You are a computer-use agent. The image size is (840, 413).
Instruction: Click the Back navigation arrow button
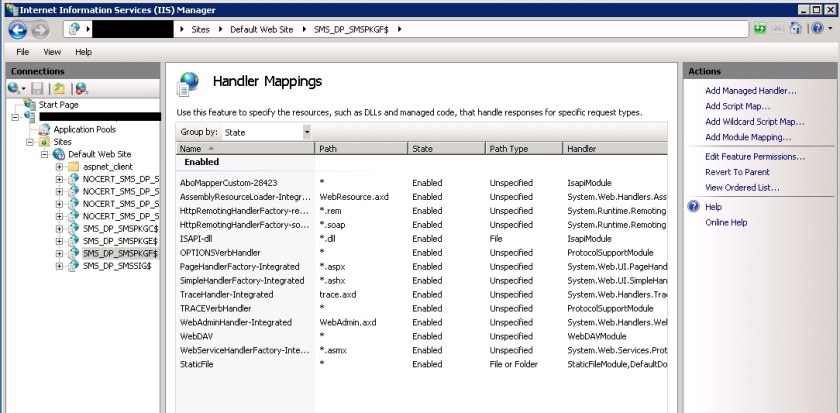point(16,29)
